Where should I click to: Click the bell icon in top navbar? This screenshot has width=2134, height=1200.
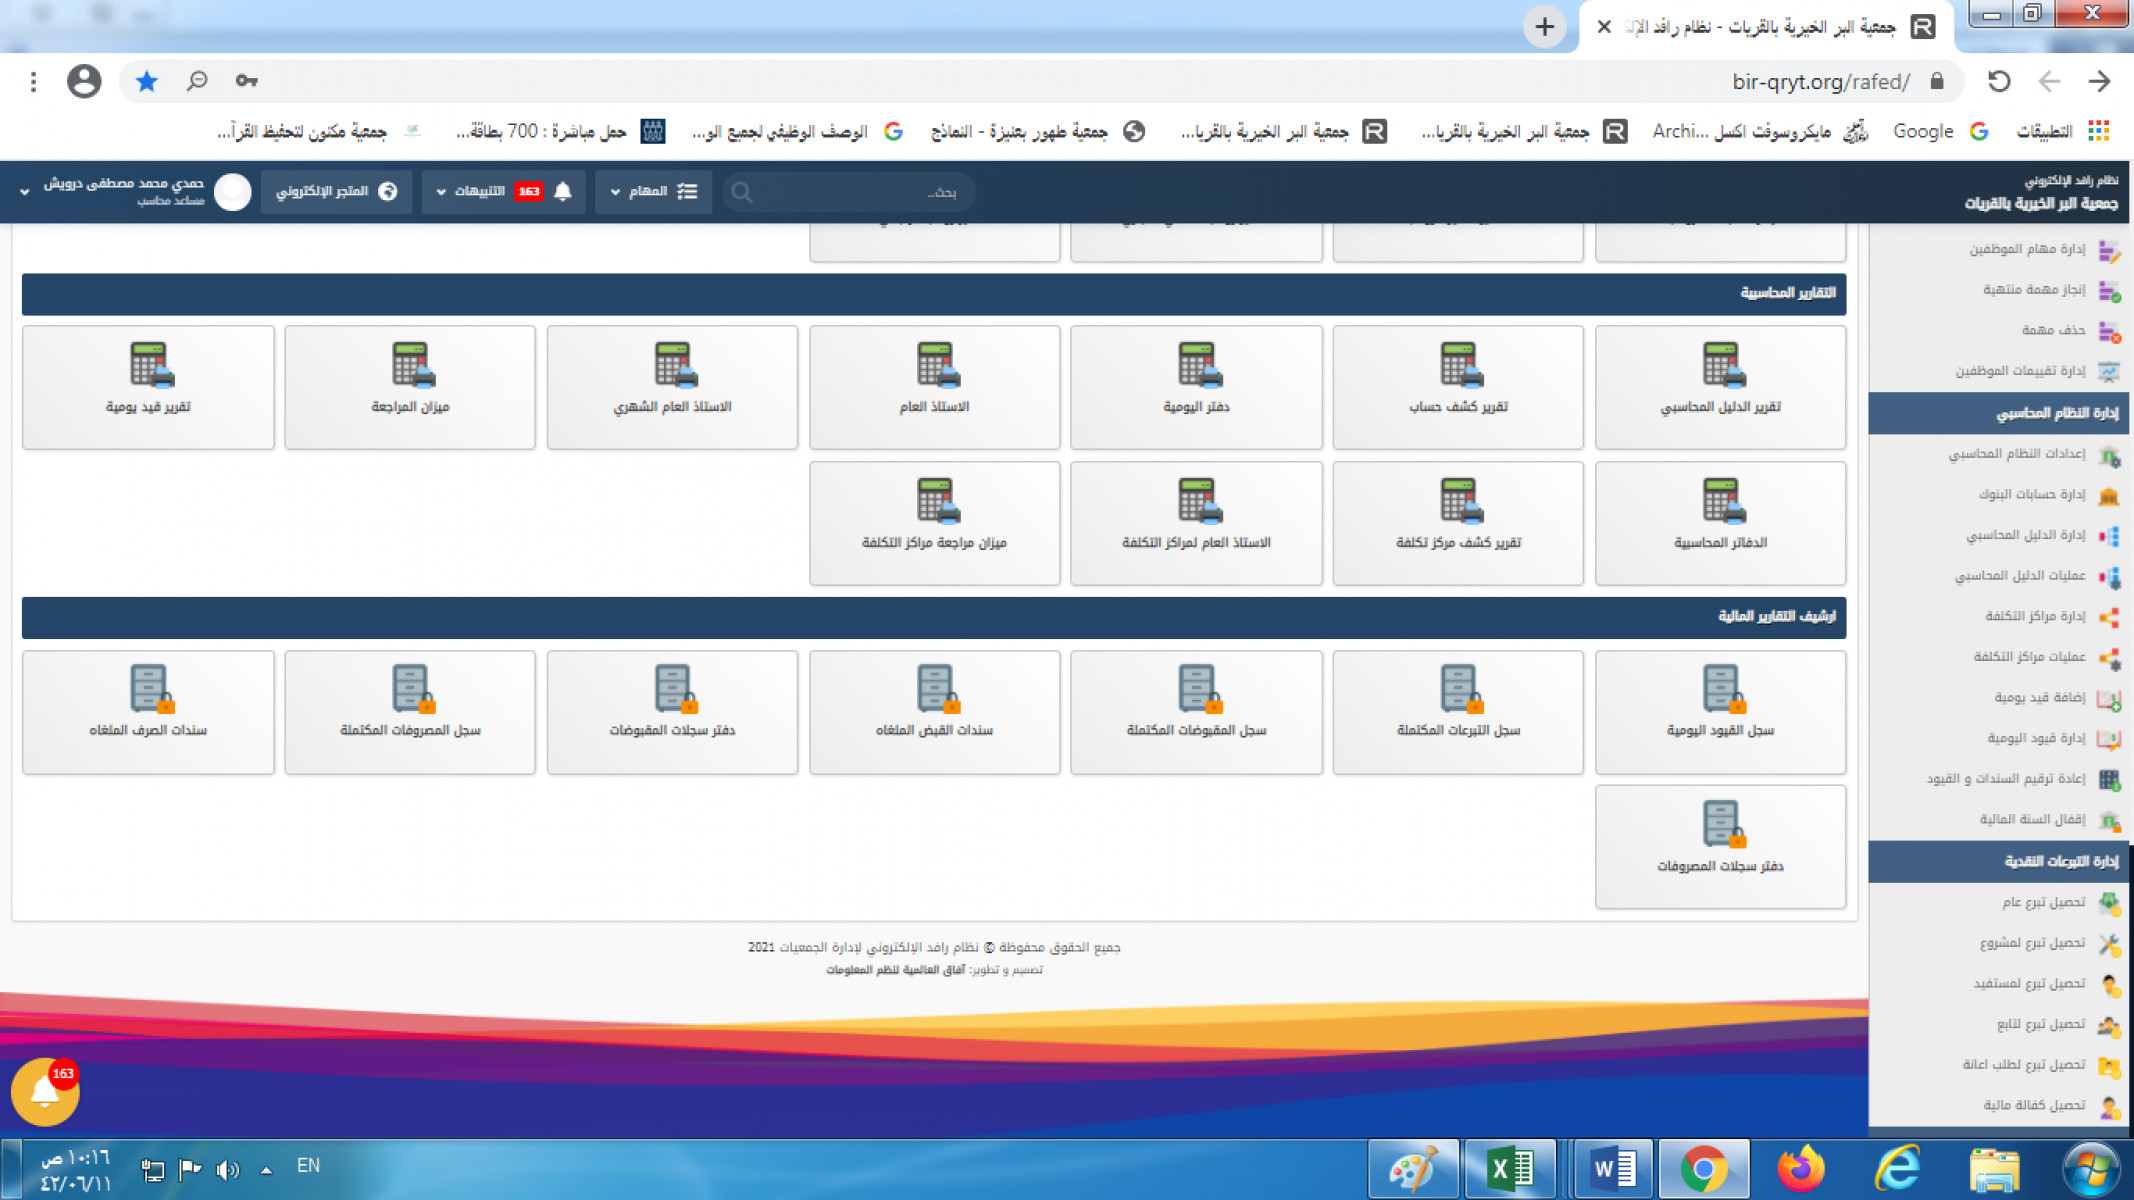point(563,191)
